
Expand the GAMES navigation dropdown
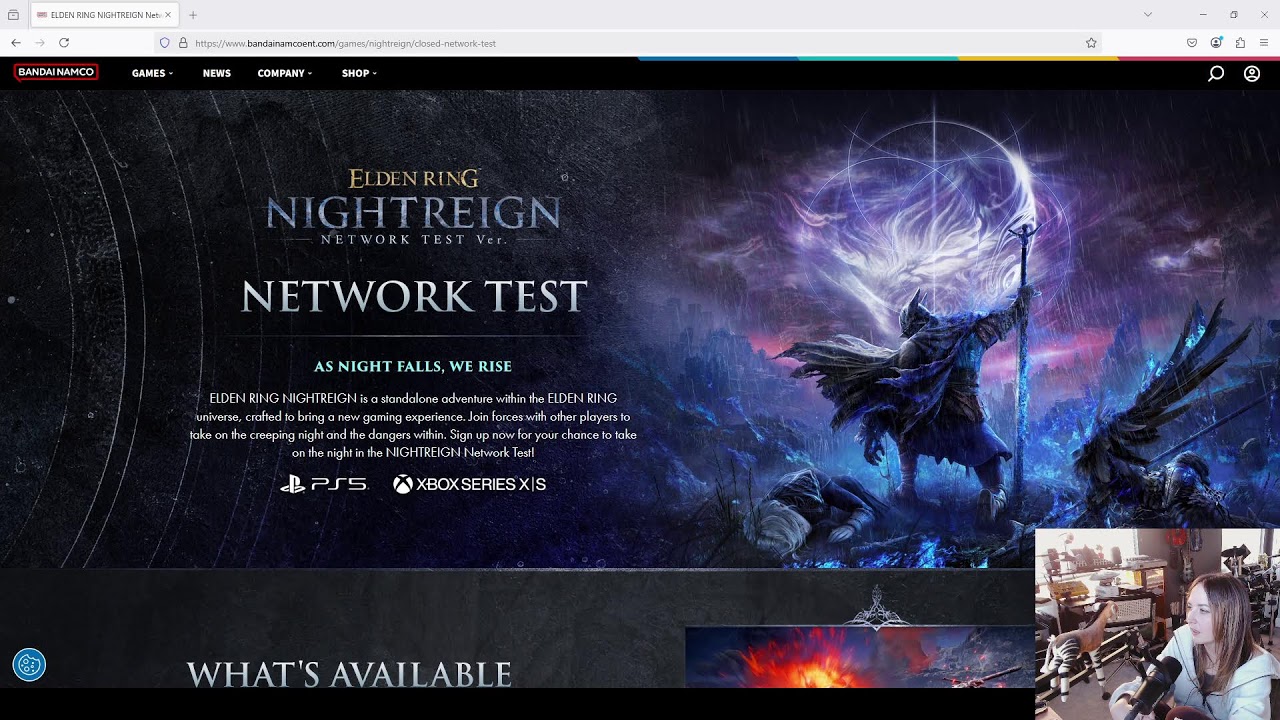click(x=152, y=73)
